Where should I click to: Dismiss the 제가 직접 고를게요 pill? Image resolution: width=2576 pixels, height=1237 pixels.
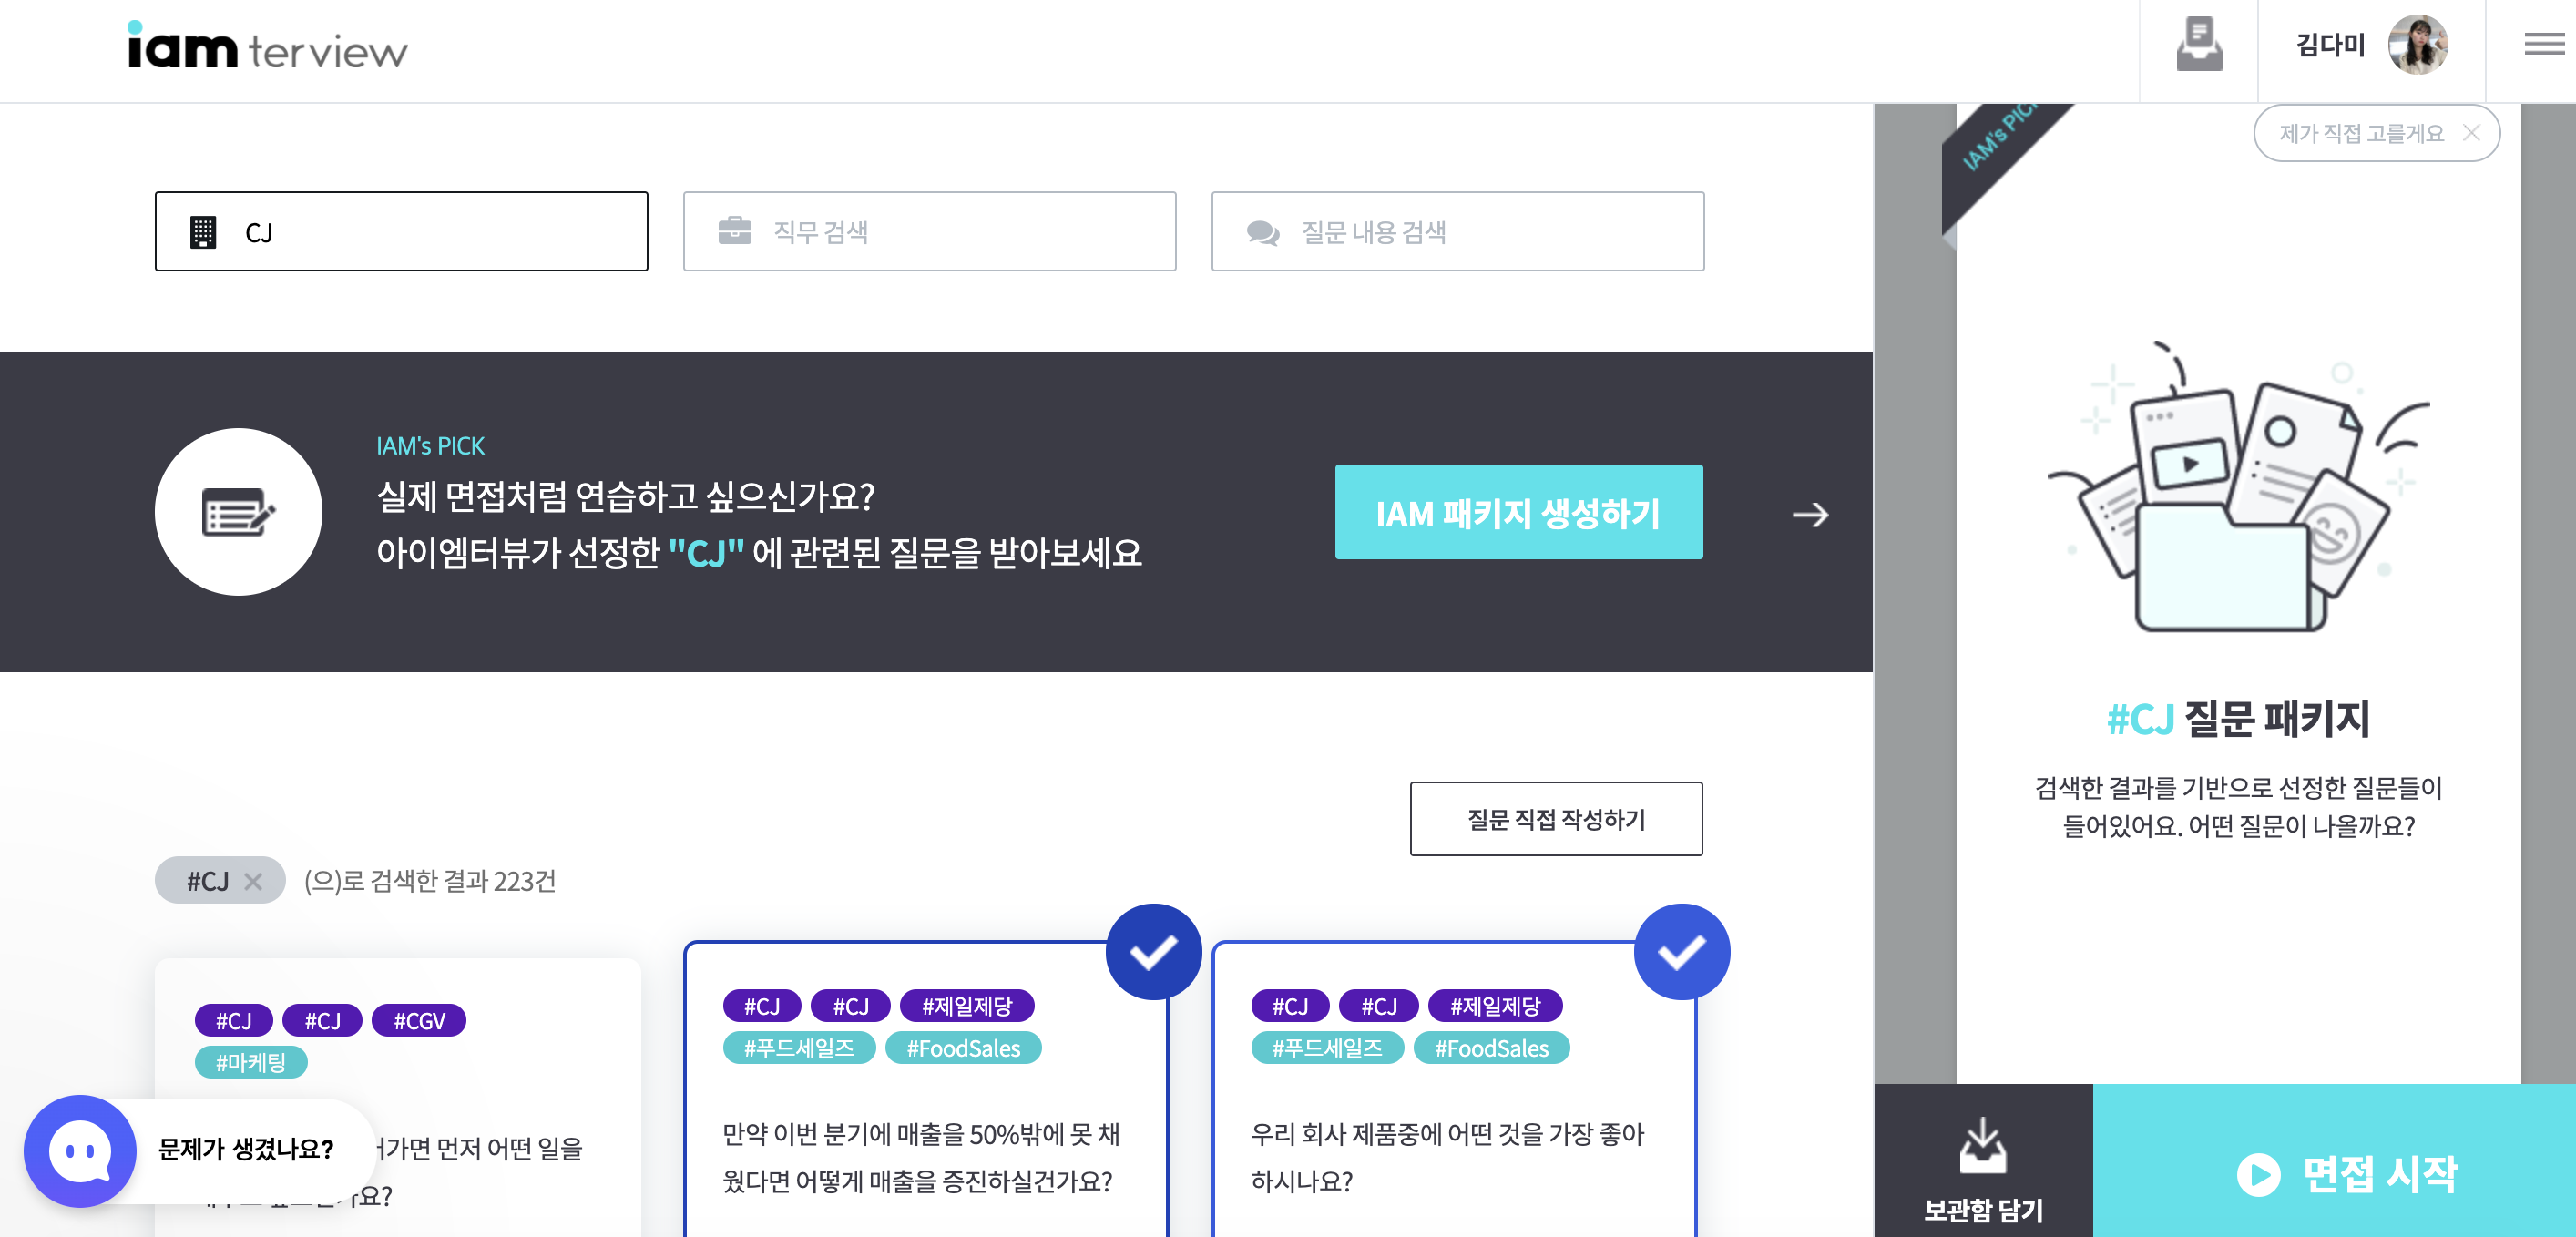(x=2471, y=133)
